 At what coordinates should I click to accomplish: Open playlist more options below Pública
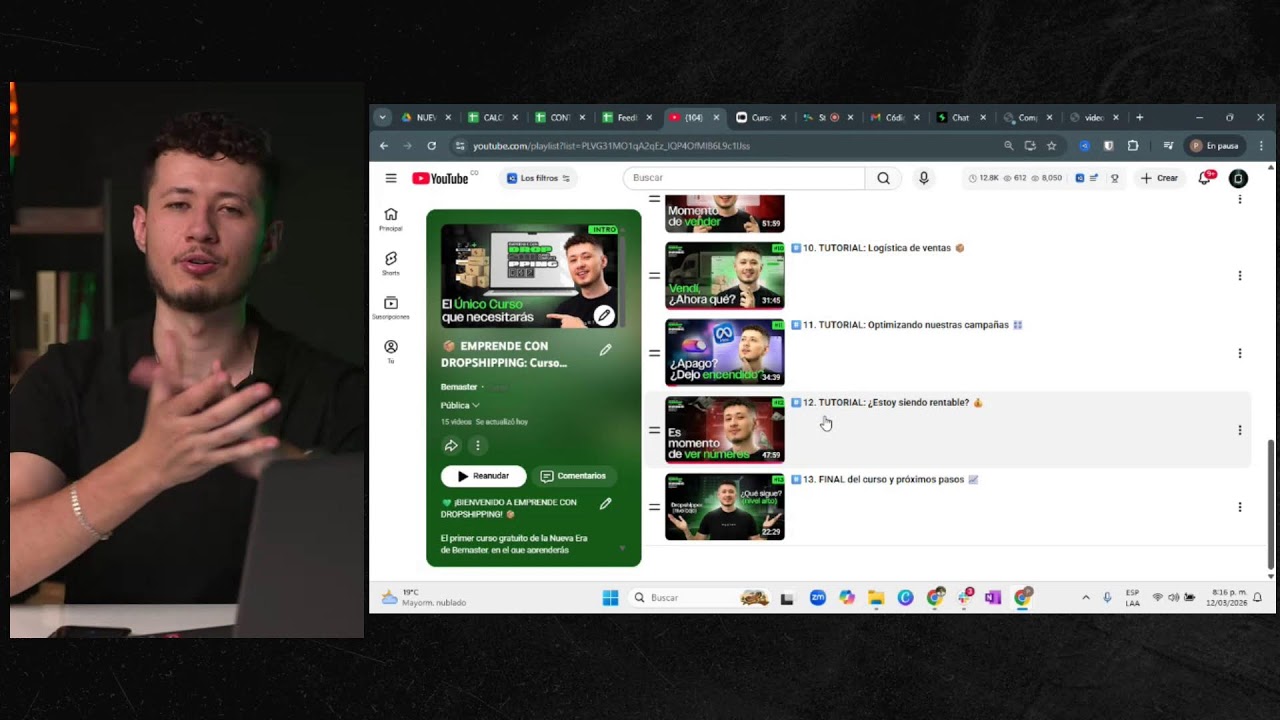pos(478,446)
